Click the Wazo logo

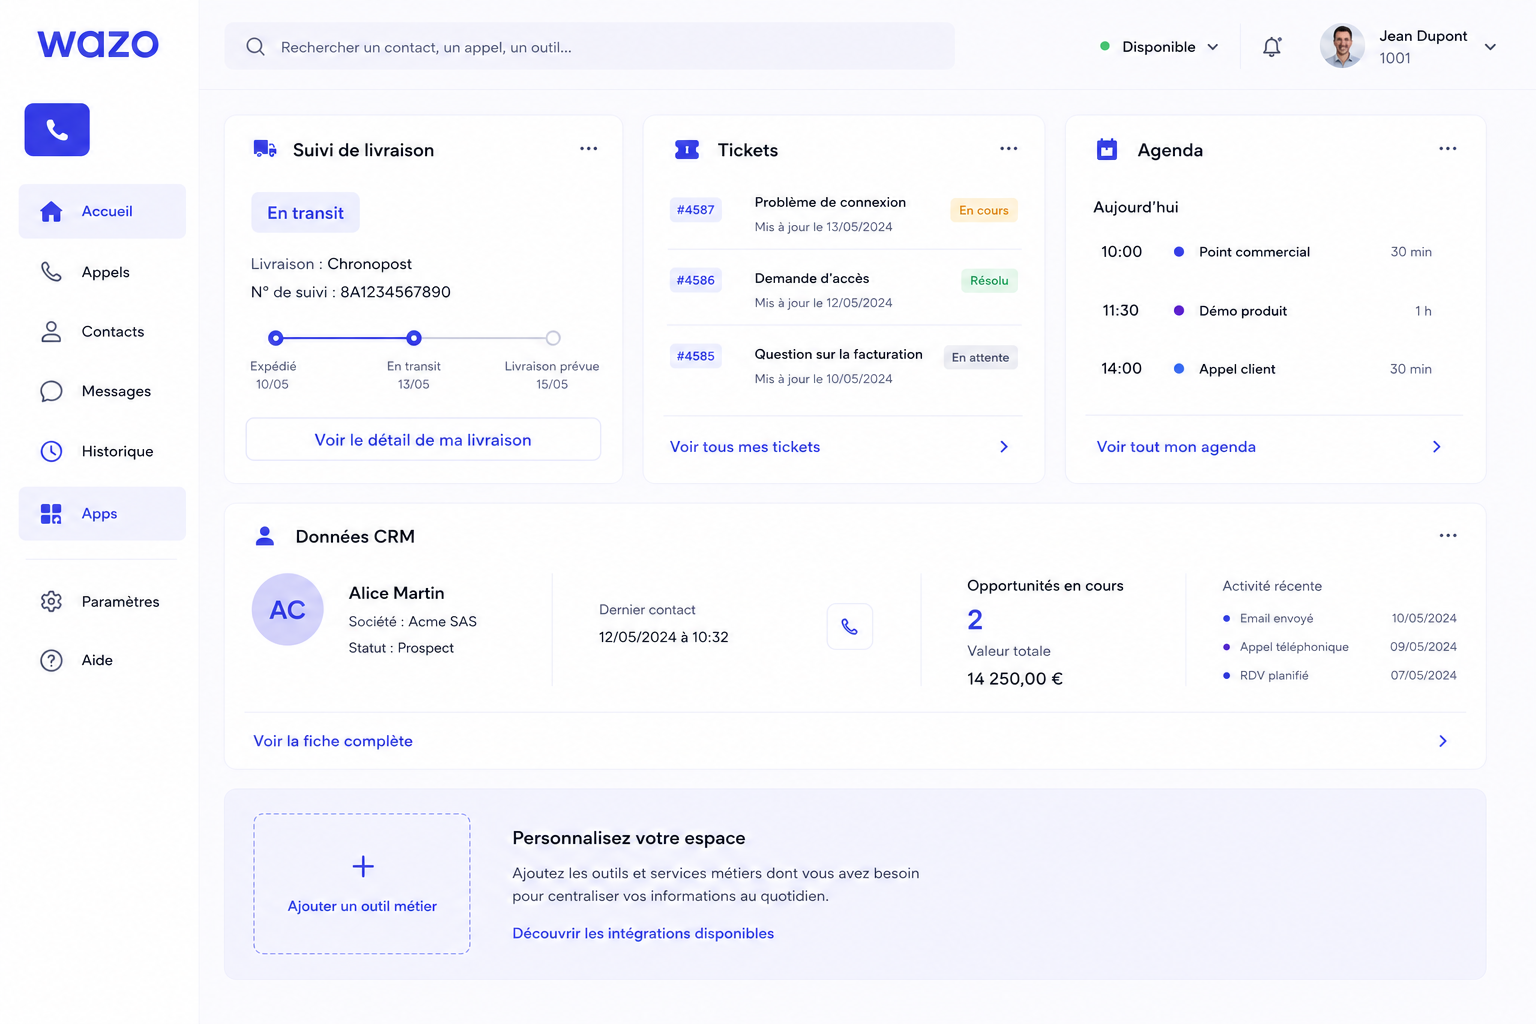pyautogui.click(x=98, y=44)
